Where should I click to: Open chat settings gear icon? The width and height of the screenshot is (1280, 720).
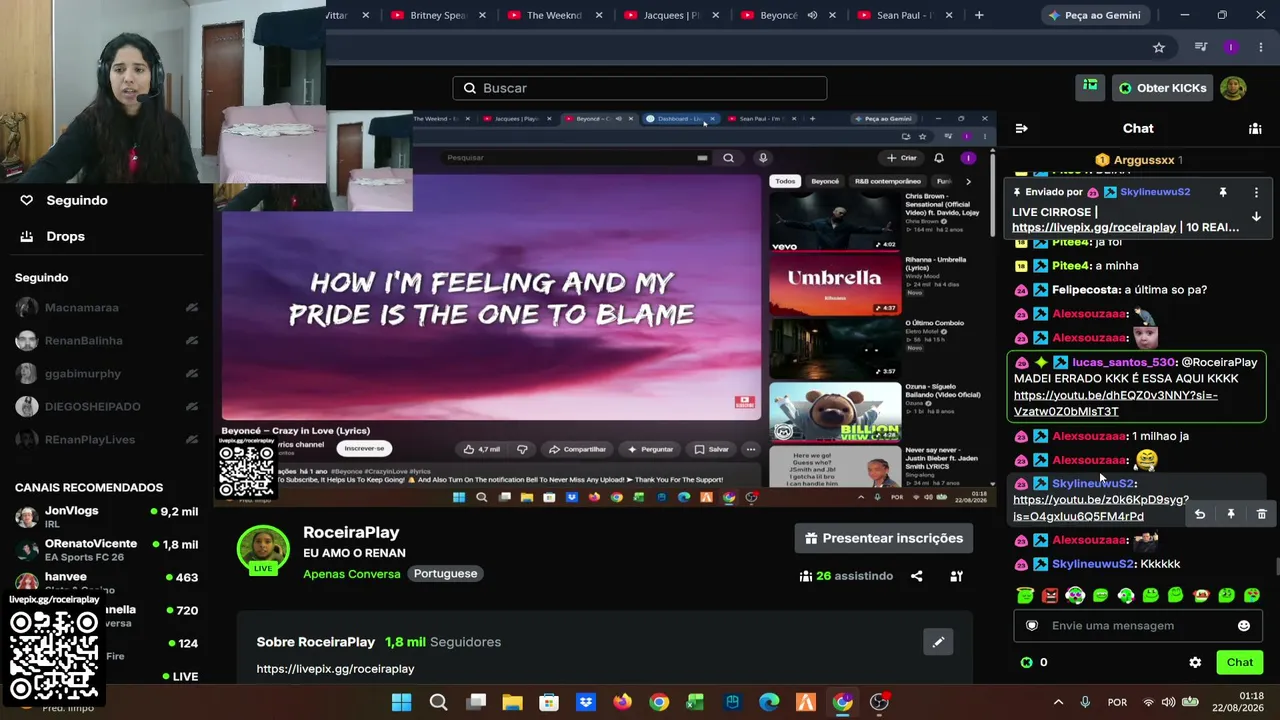[1195, 662]
